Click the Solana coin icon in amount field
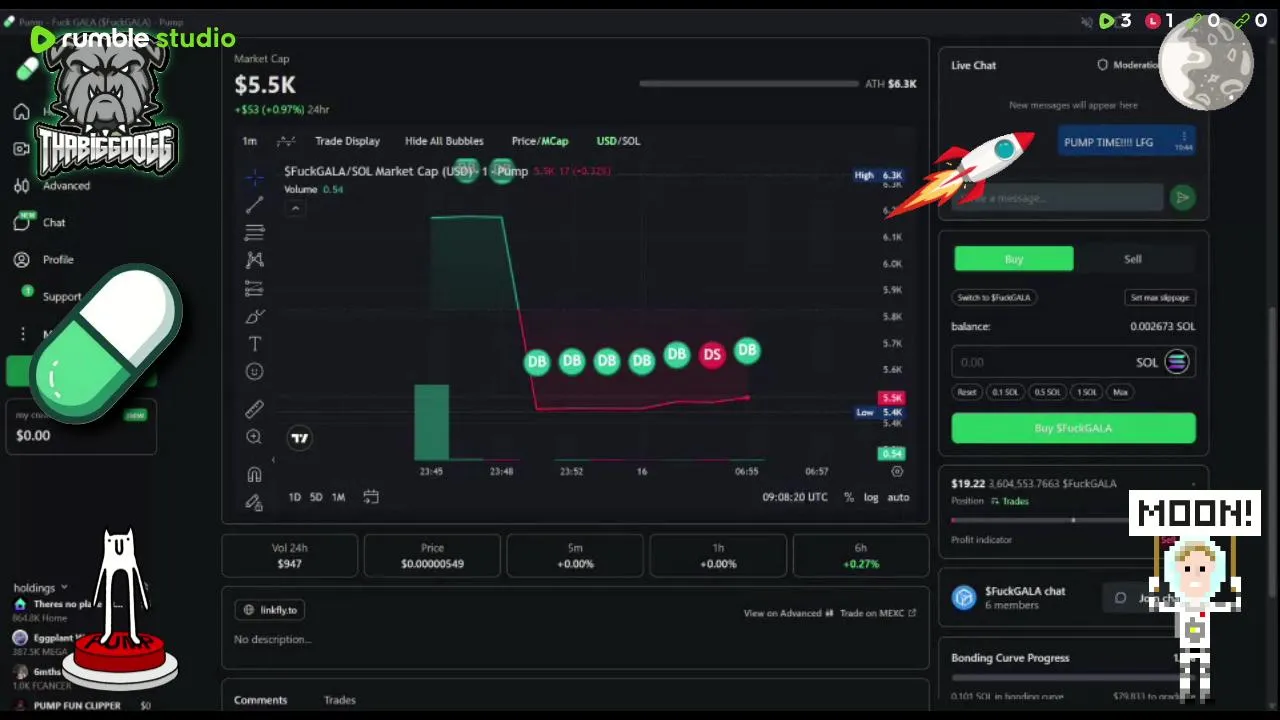This screenshot has height=720, width=1280. click(1177, 362)
